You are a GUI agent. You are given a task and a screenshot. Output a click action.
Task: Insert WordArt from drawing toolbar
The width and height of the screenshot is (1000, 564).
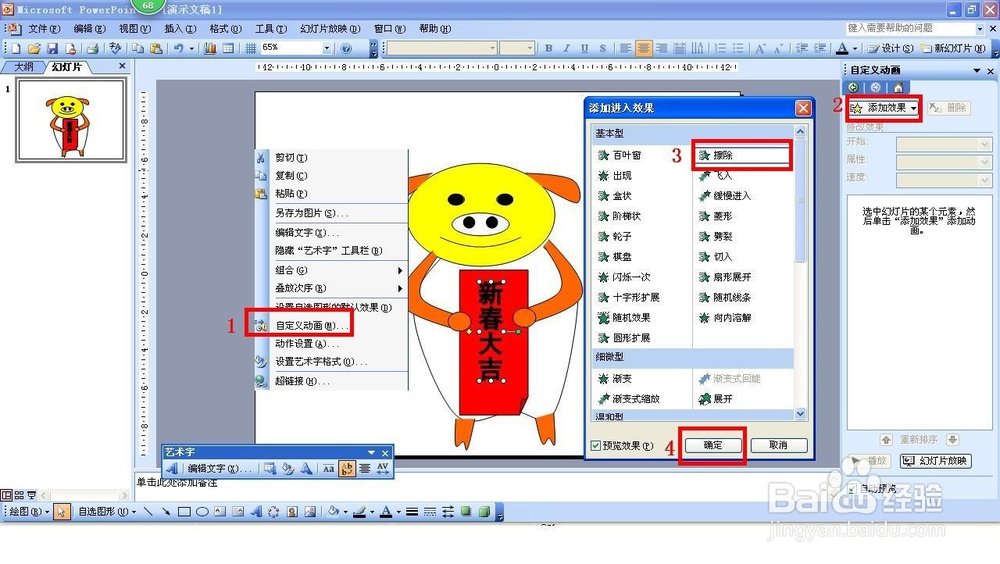(256, 512)
